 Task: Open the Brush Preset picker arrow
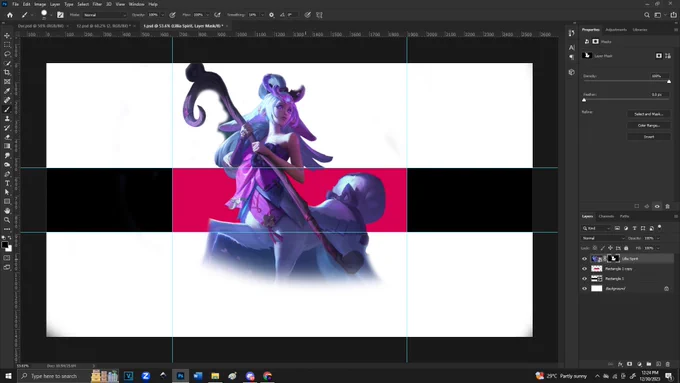[x=51, y=15]
